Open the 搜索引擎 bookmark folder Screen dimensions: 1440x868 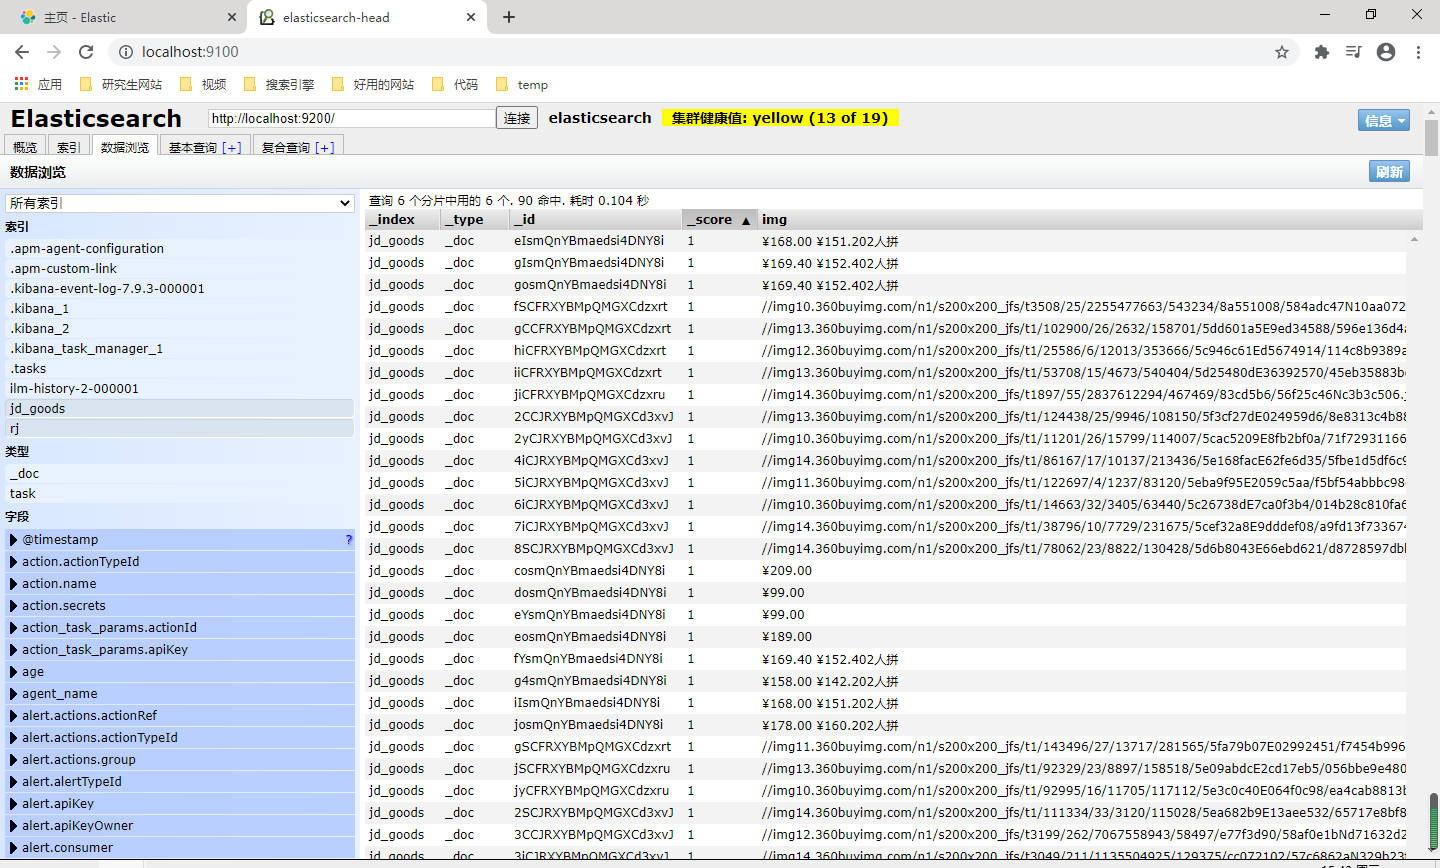[x=278, y=85]
